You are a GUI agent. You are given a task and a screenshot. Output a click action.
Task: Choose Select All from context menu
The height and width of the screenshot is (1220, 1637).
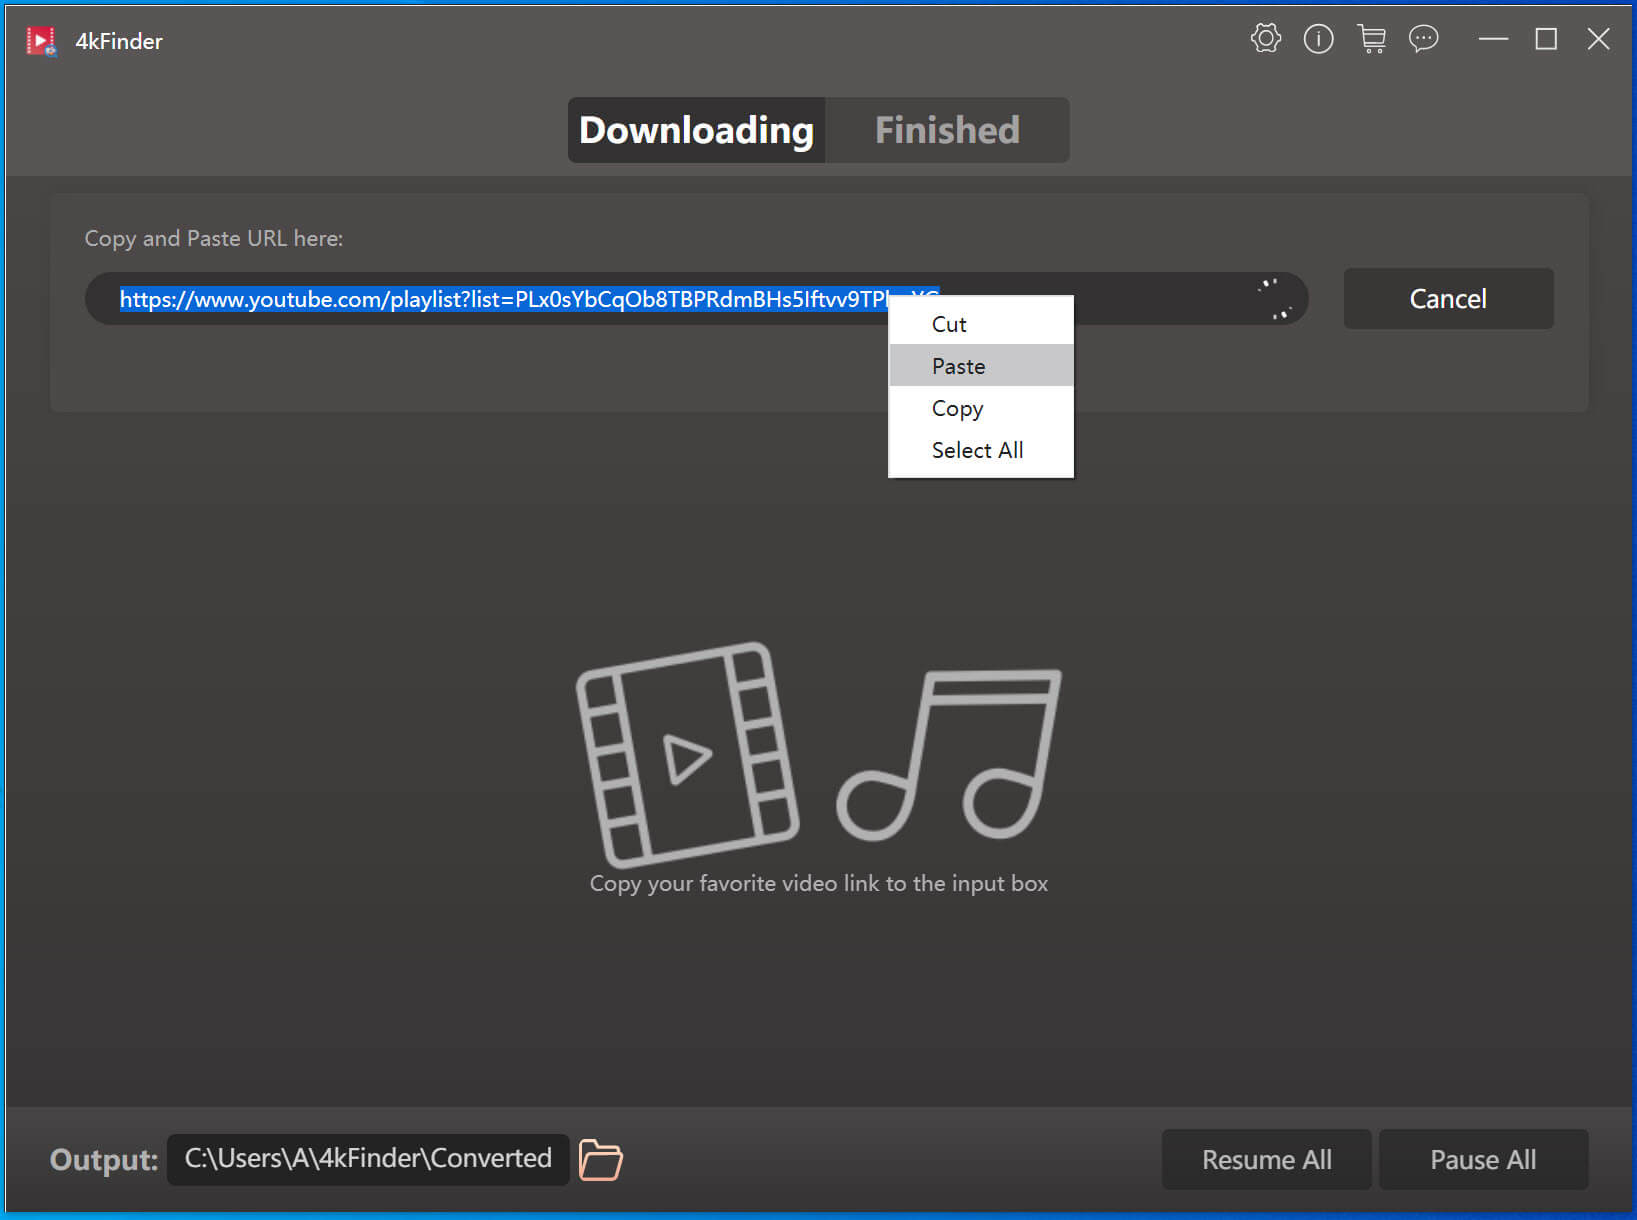(977, 450)
